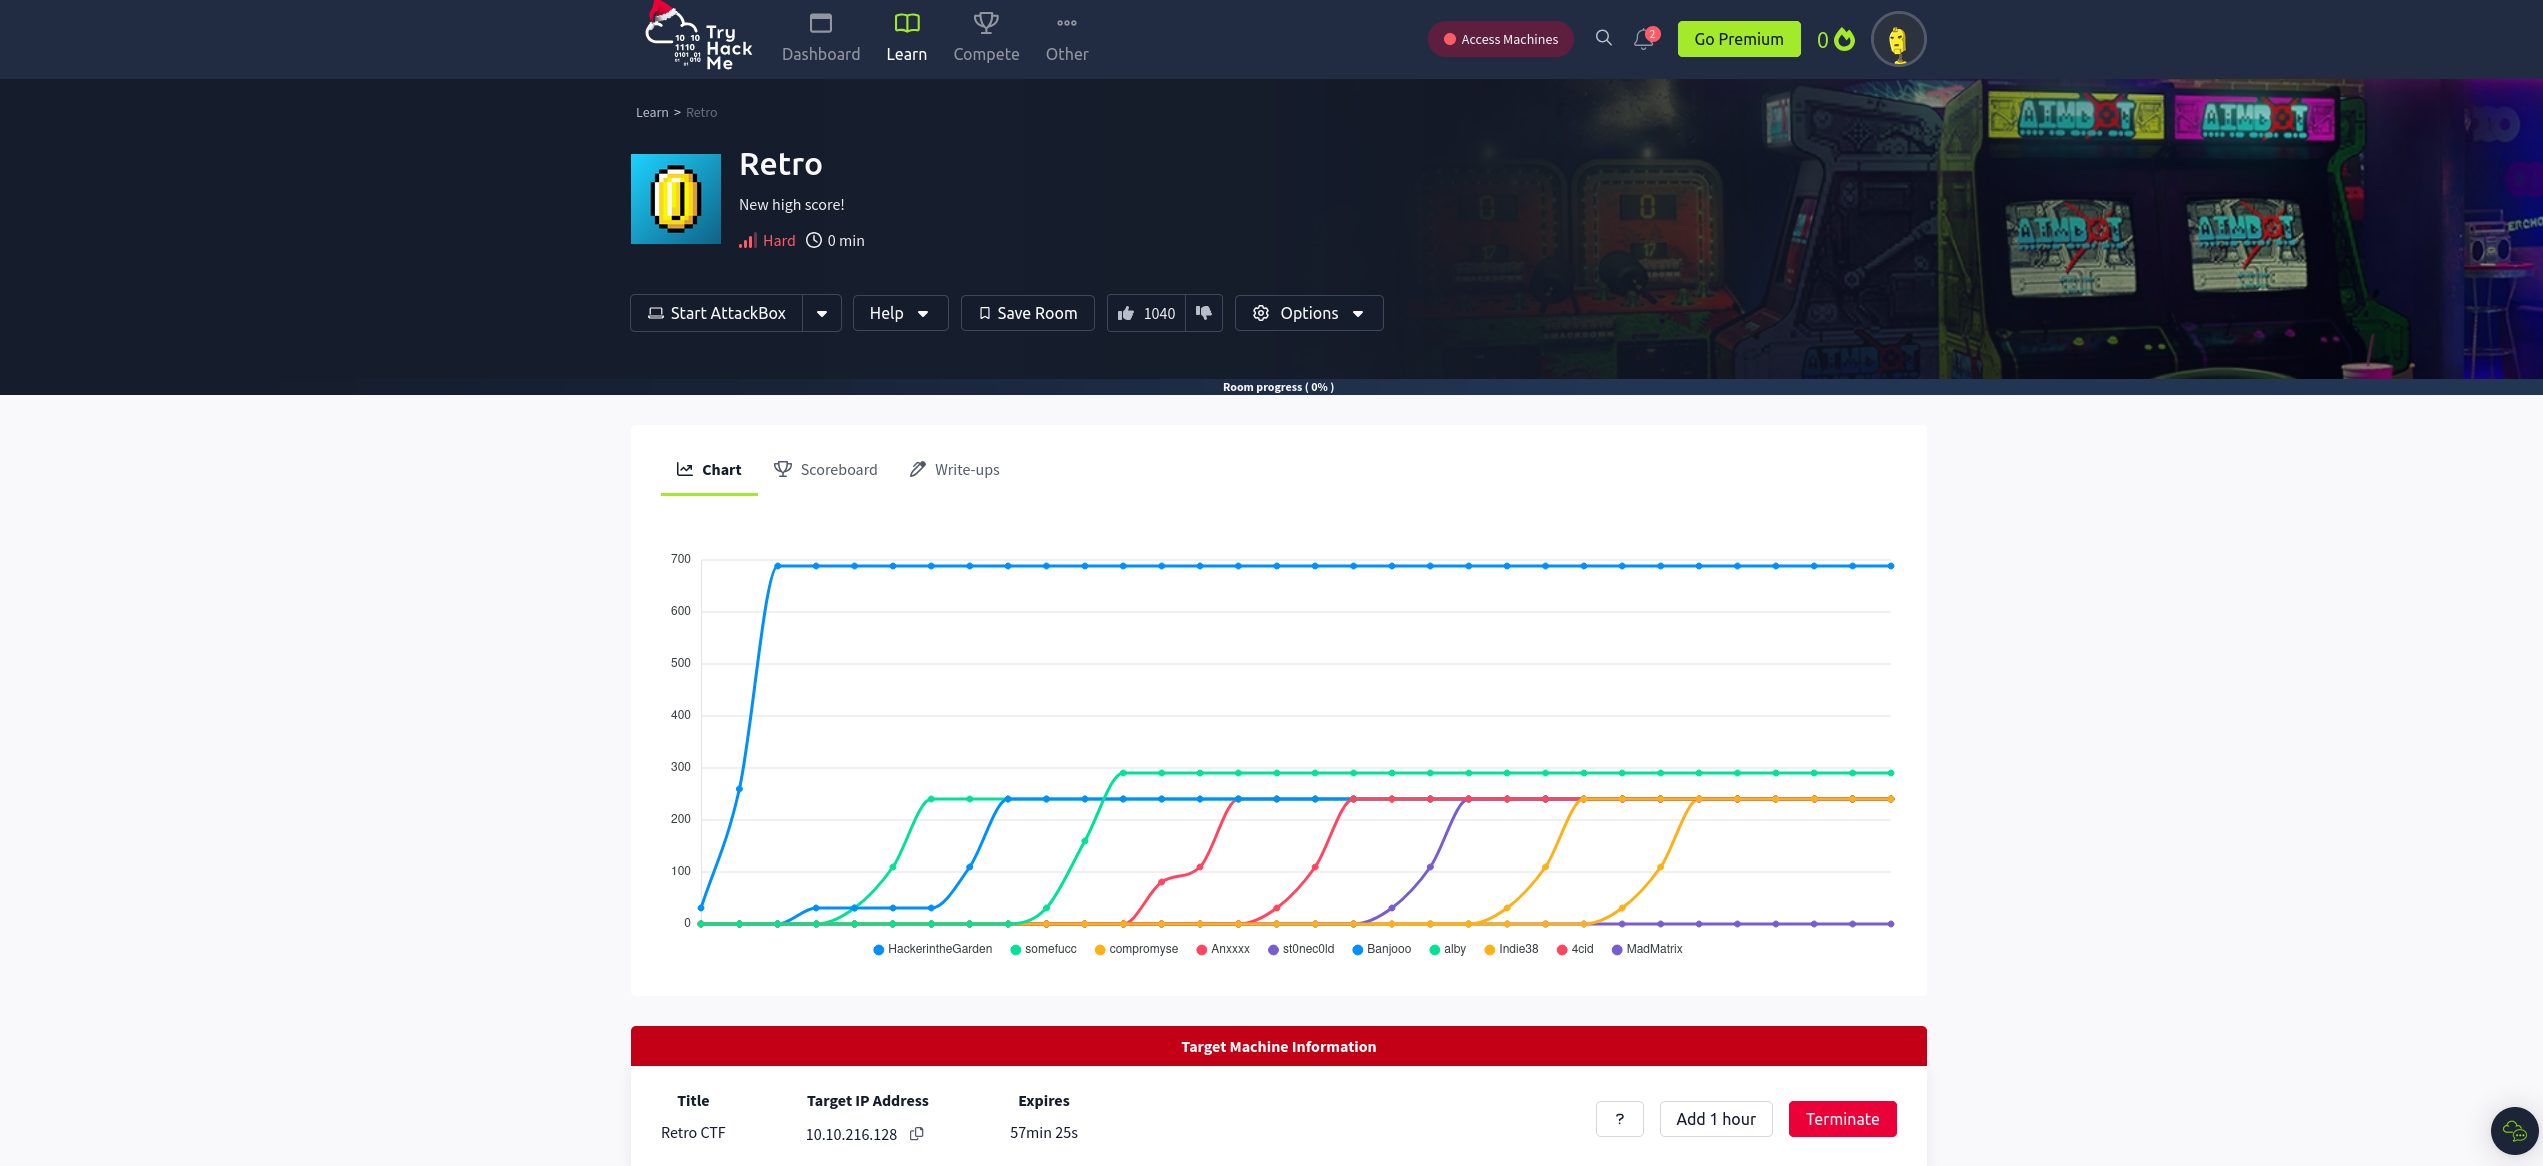This screenshot has height=1166, width=2543.
Task: Click the Add 1 hour button
Action: pyautogui.click(x=1715, y=1119)
